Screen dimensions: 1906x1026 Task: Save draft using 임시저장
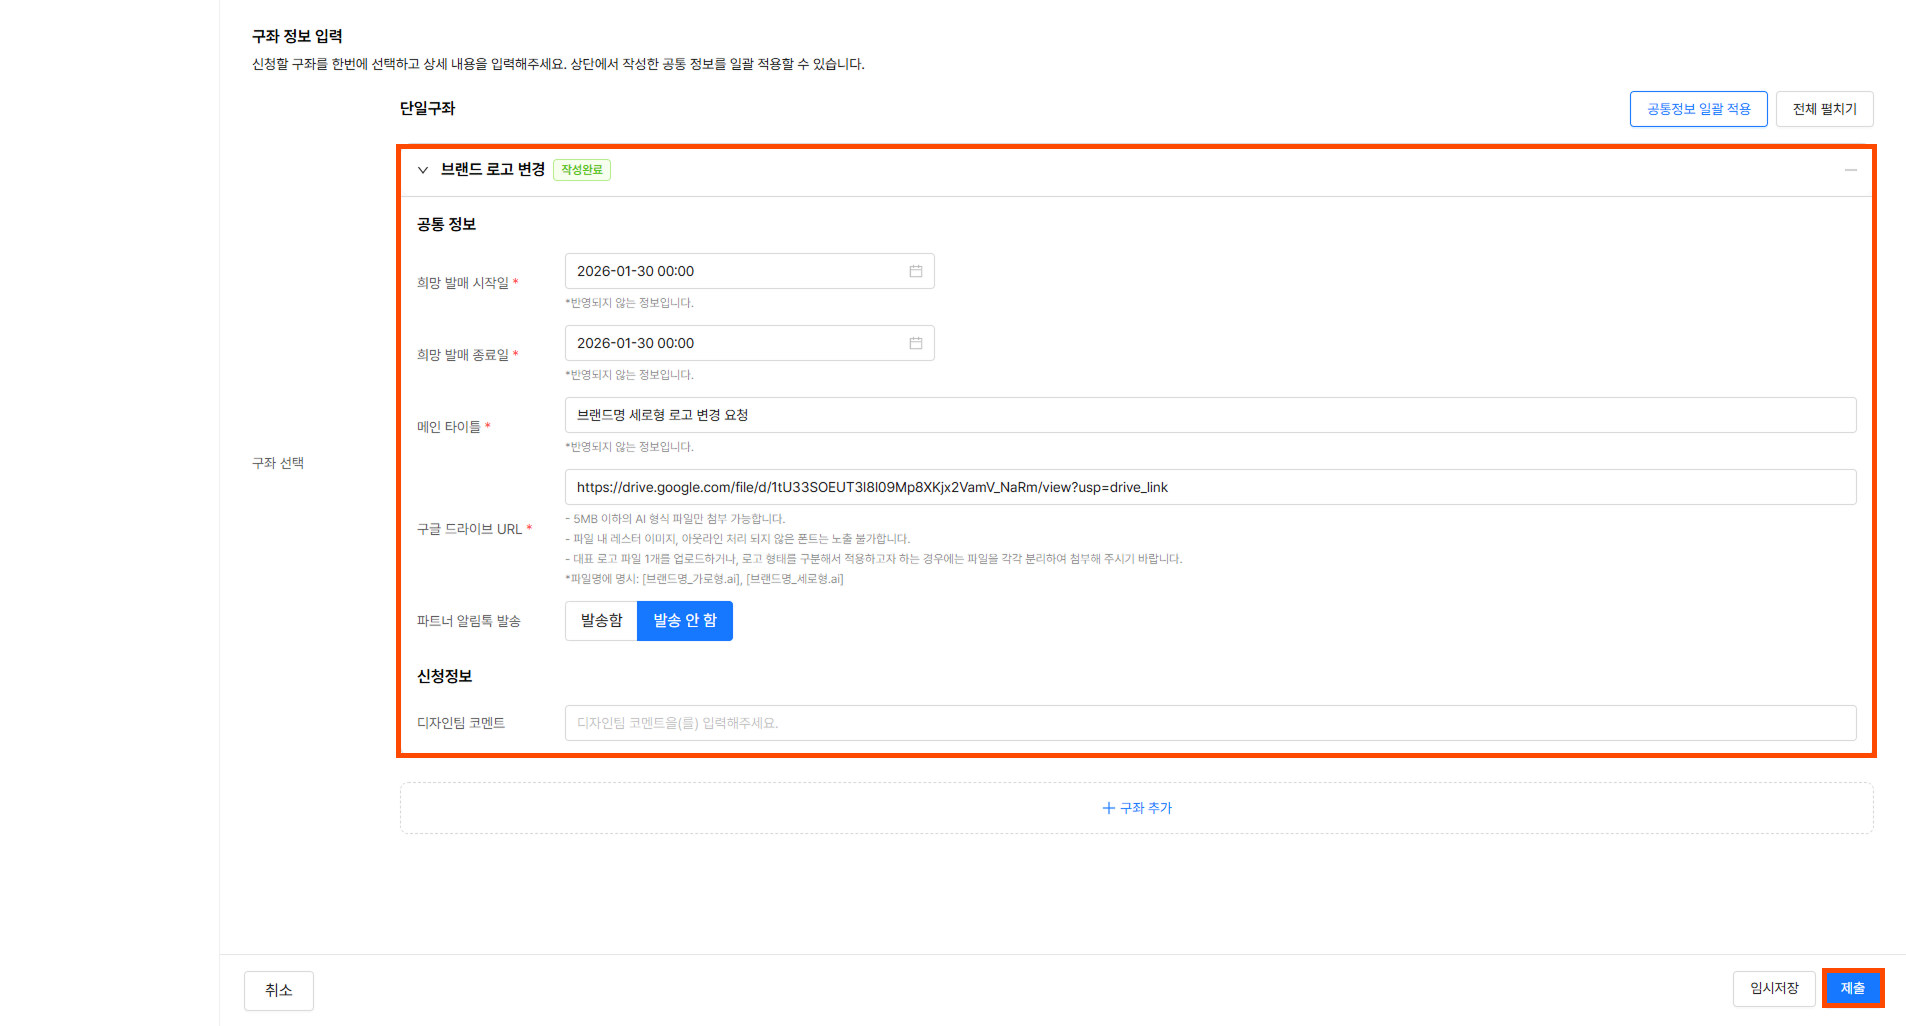[x=1773, y=988]
